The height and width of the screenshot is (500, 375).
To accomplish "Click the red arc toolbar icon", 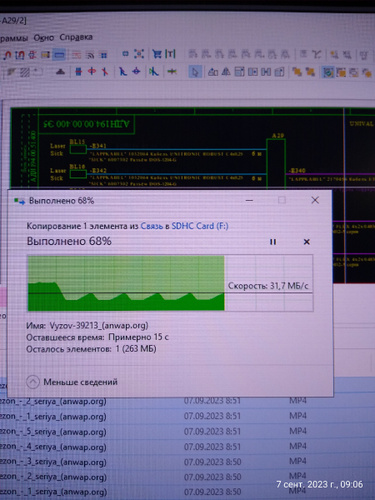I will click(7, 55).
